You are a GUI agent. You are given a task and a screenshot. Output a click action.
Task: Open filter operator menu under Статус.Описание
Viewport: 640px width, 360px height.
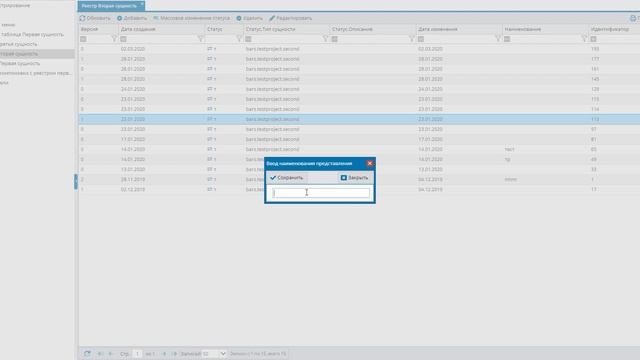pos(334,39)
